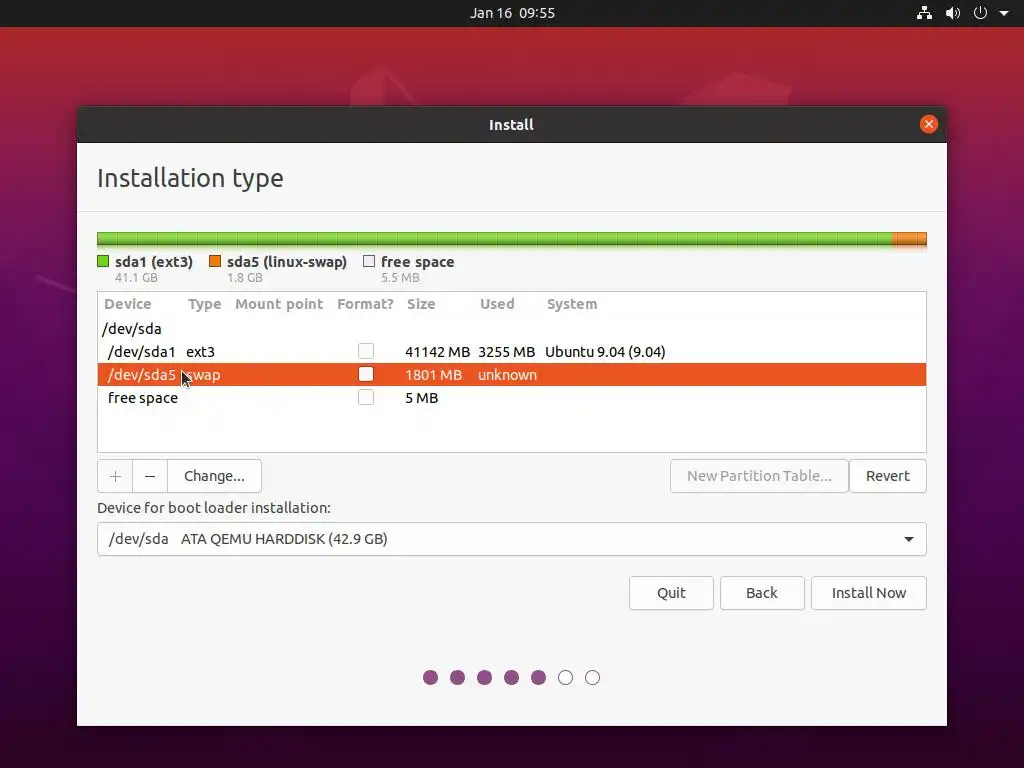The height and width of the screenshot is (768, 1024).
Task: Click the orange sda5 (linux-swap) legend swatch
Action: point(215,261)
